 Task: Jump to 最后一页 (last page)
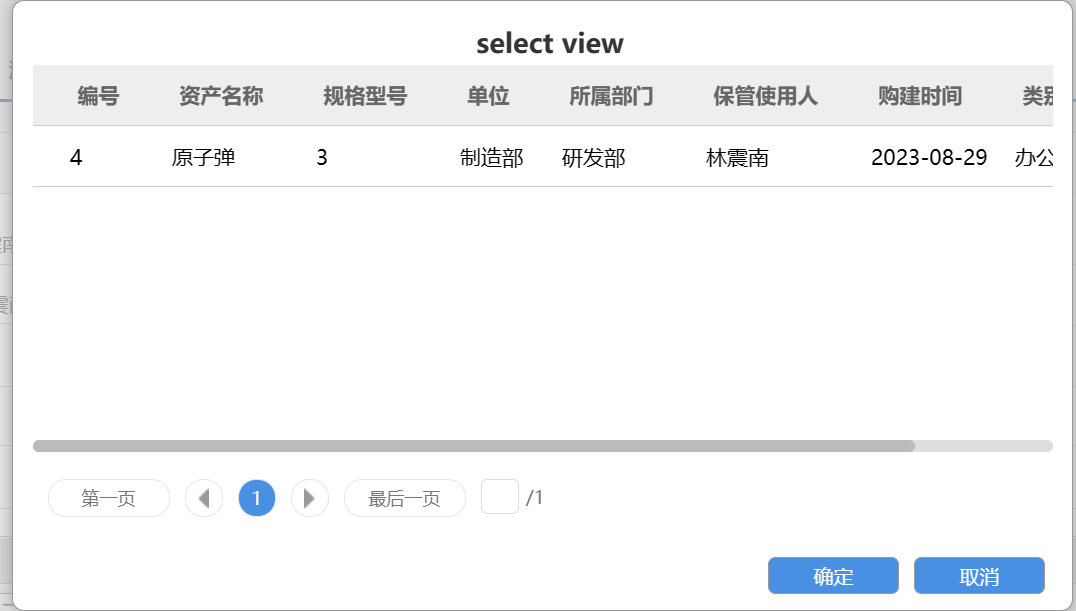405,498
